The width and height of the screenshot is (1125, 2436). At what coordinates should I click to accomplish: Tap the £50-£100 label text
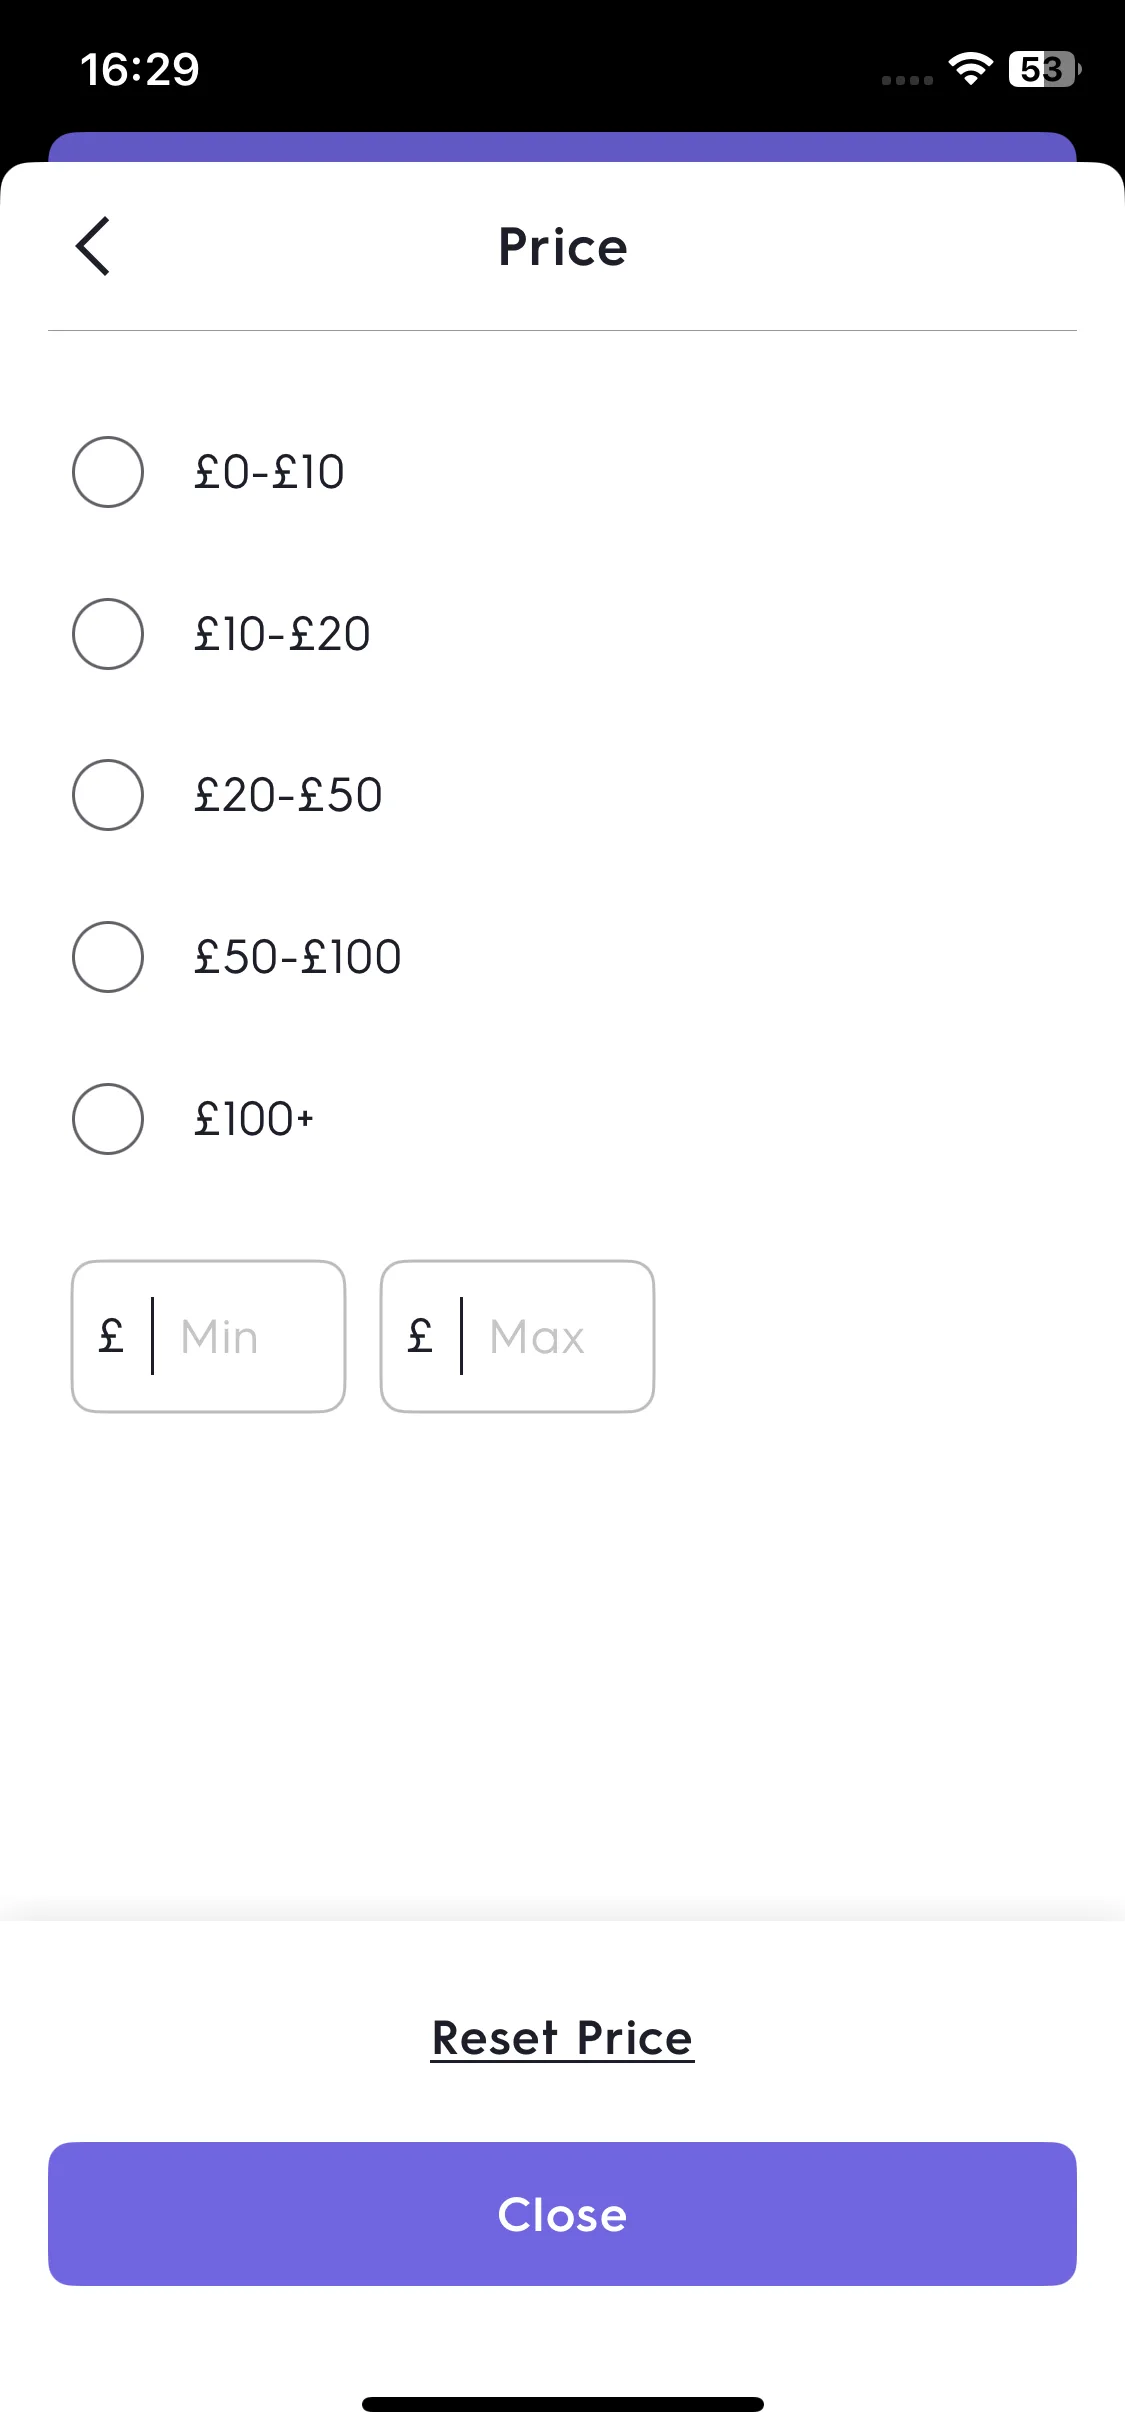click(298, 957)
